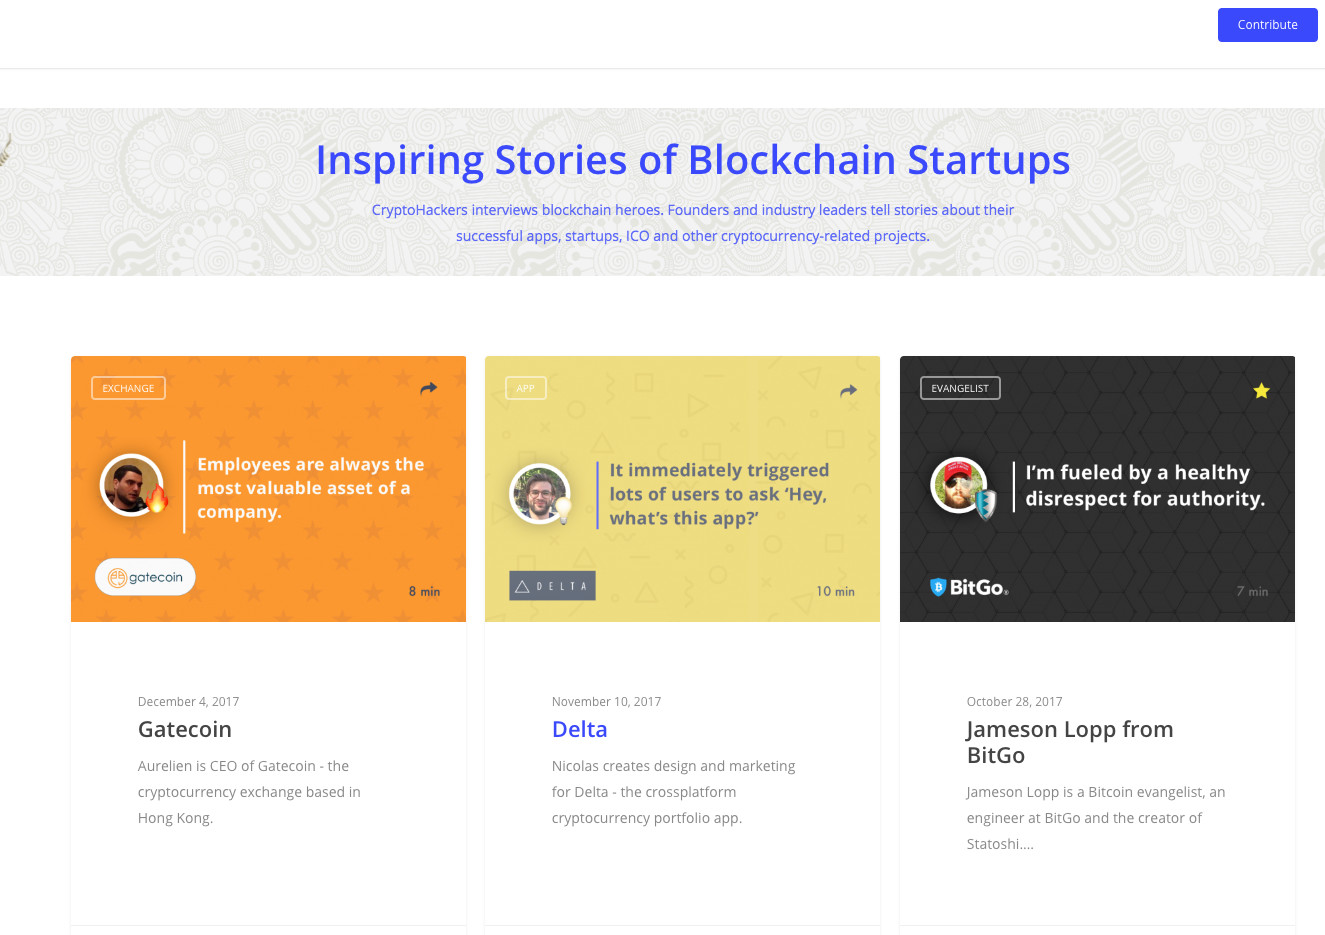1325x935 pixels.
Task: Select the EVANGELIST category tag
Action: coord(960,388)
